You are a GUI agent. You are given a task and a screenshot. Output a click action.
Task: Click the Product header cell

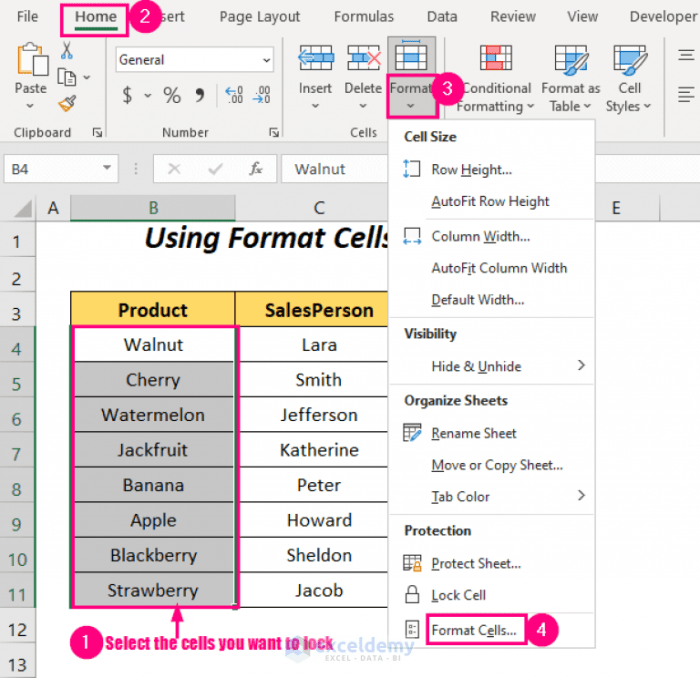[153, 310]
